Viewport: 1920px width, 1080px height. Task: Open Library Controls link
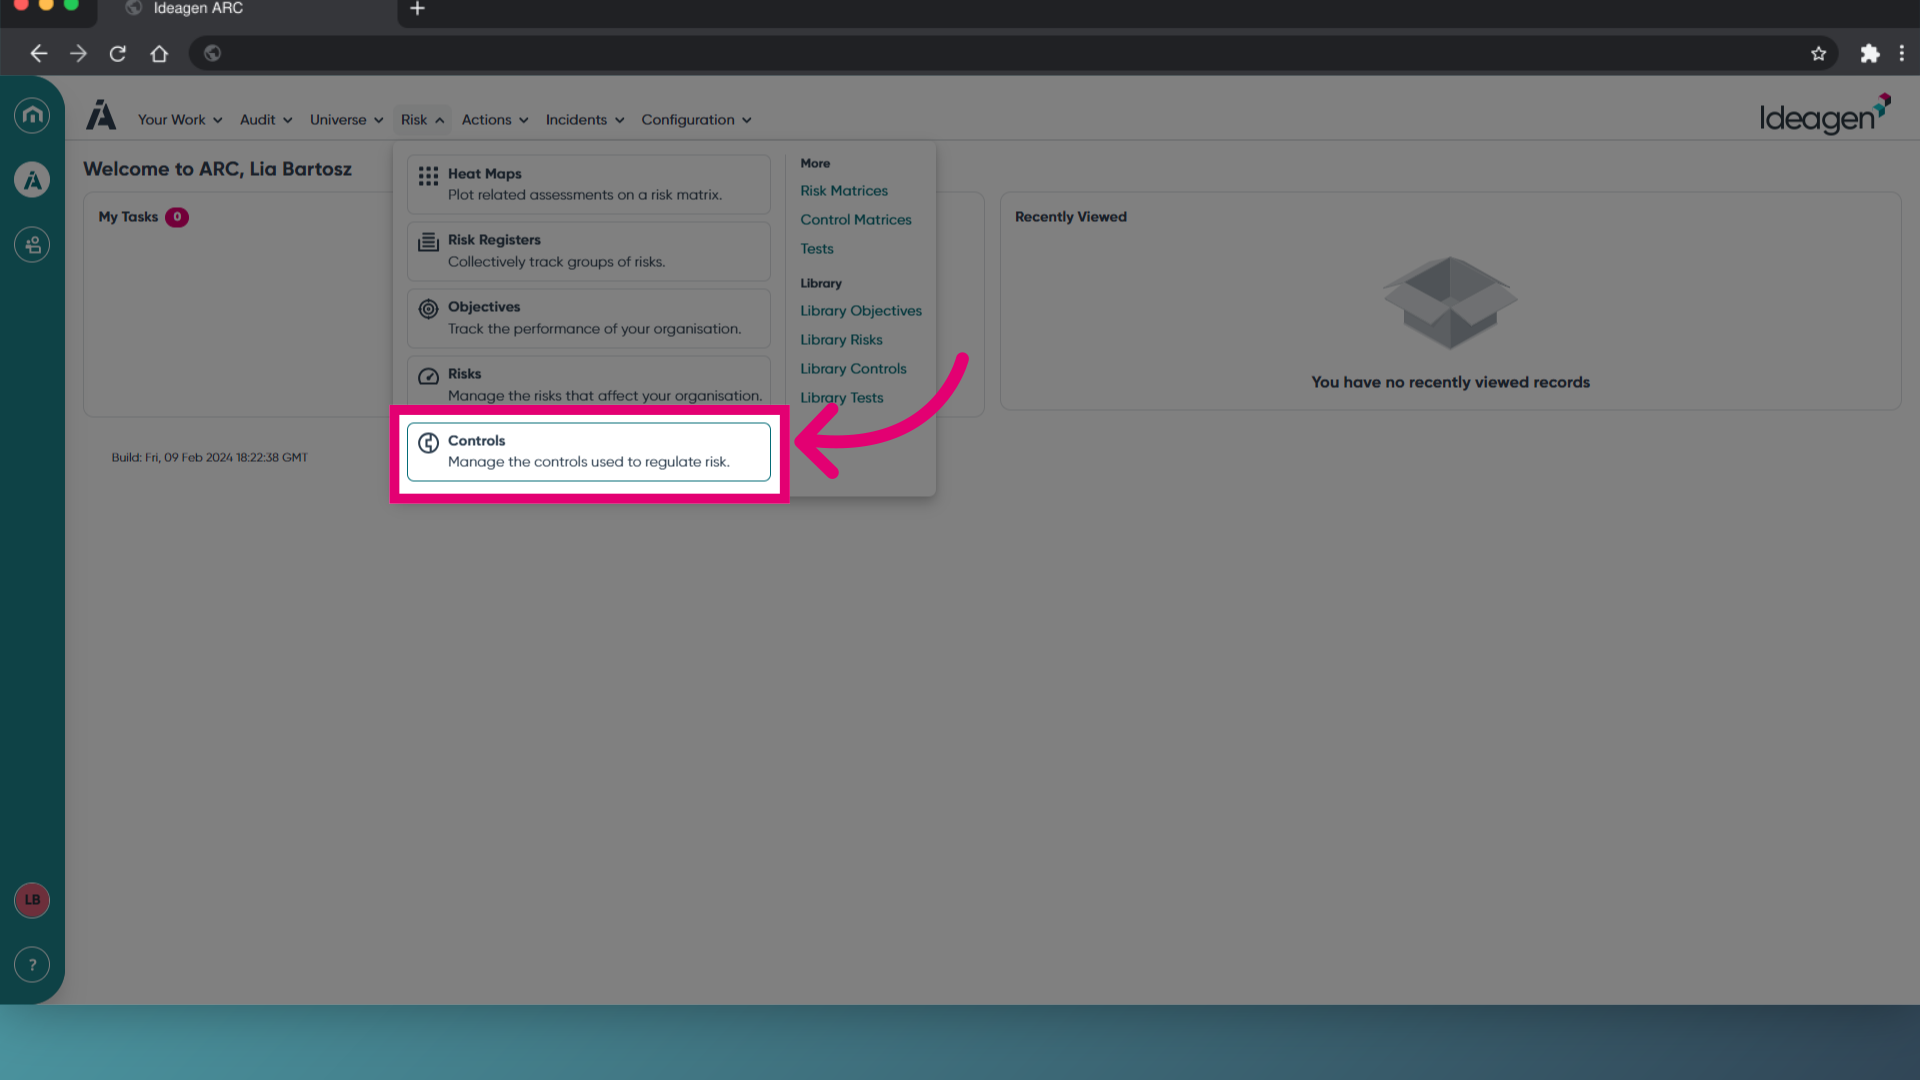853,369
